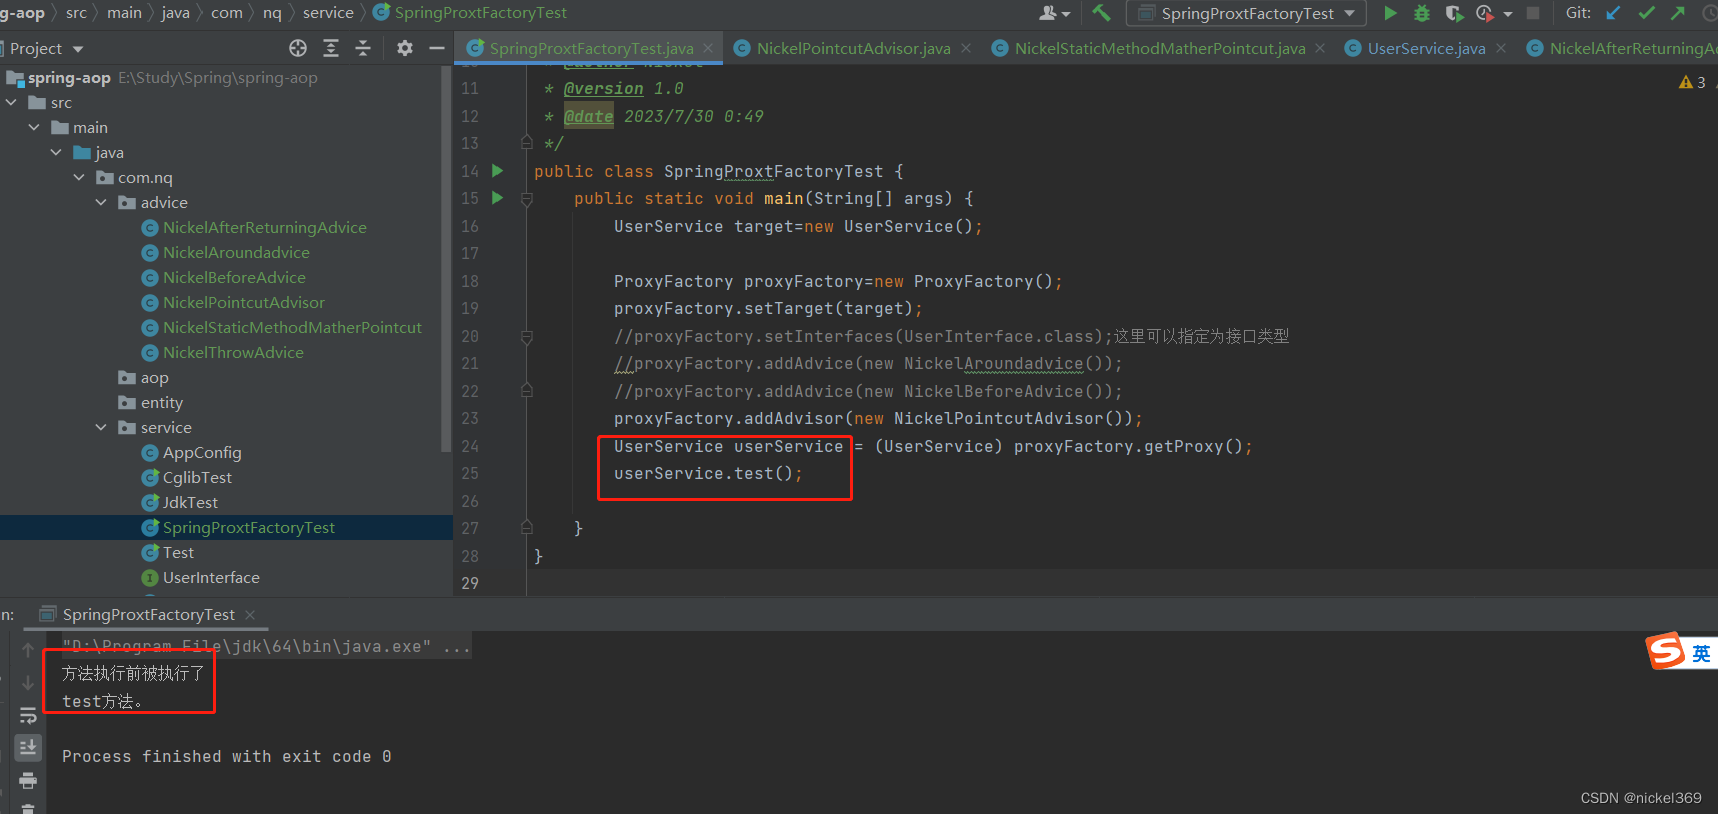
Task: Open UserInterface in the tree
Action: (x=211, y=578)
